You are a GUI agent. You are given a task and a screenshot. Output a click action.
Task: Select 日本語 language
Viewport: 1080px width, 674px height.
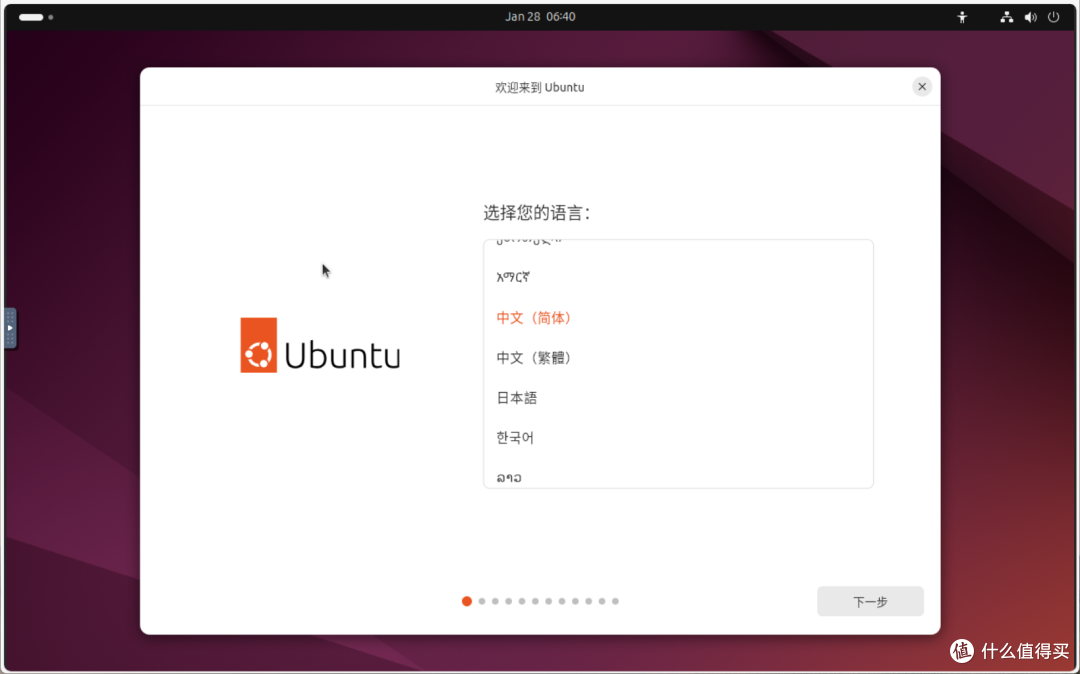(x=678, y=398)
